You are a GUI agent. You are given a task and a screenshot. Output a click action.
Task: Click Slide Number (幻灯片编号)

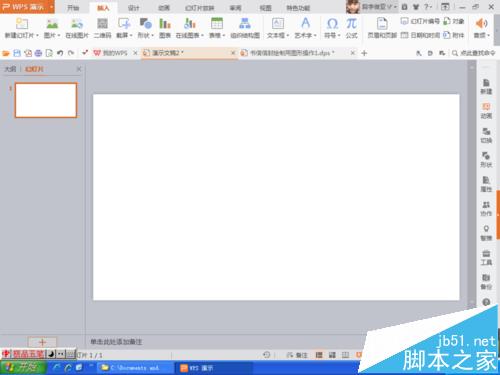420,21
